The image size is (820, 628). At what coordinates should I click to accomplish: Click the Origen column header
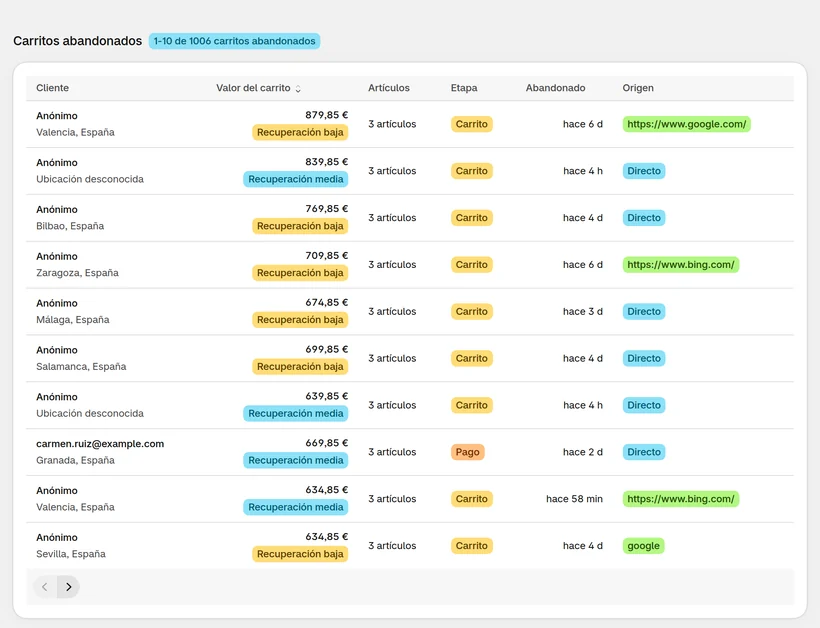(637, 88)
